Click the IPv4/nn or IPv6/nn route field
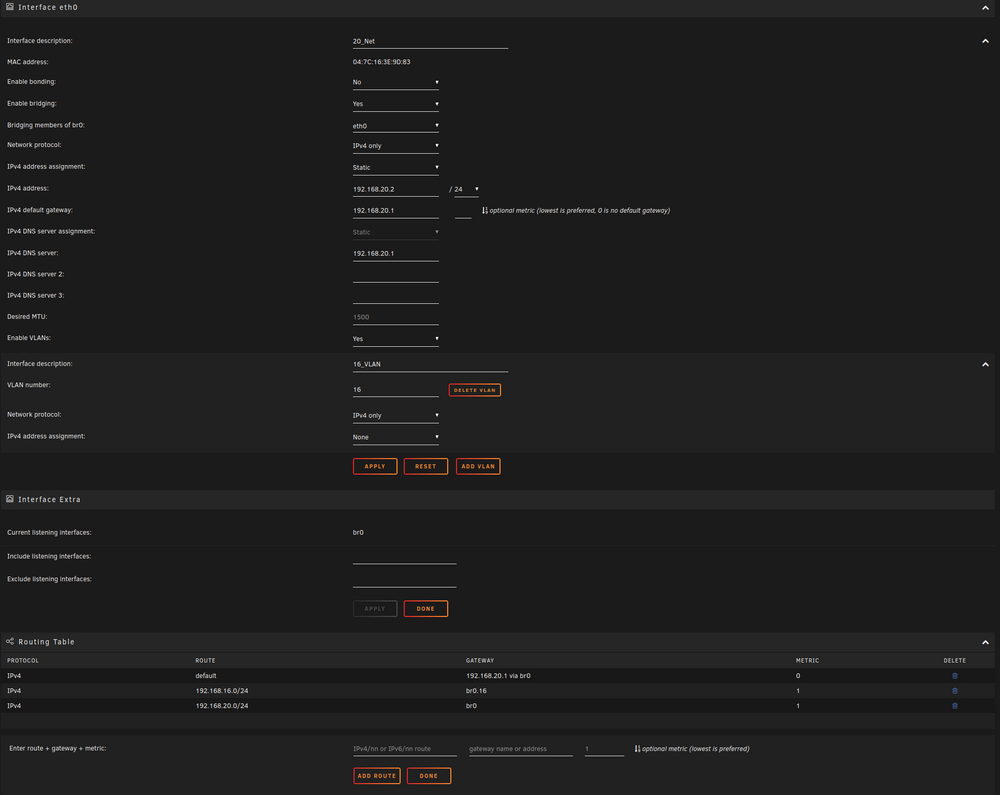 (x=404, y=749)
